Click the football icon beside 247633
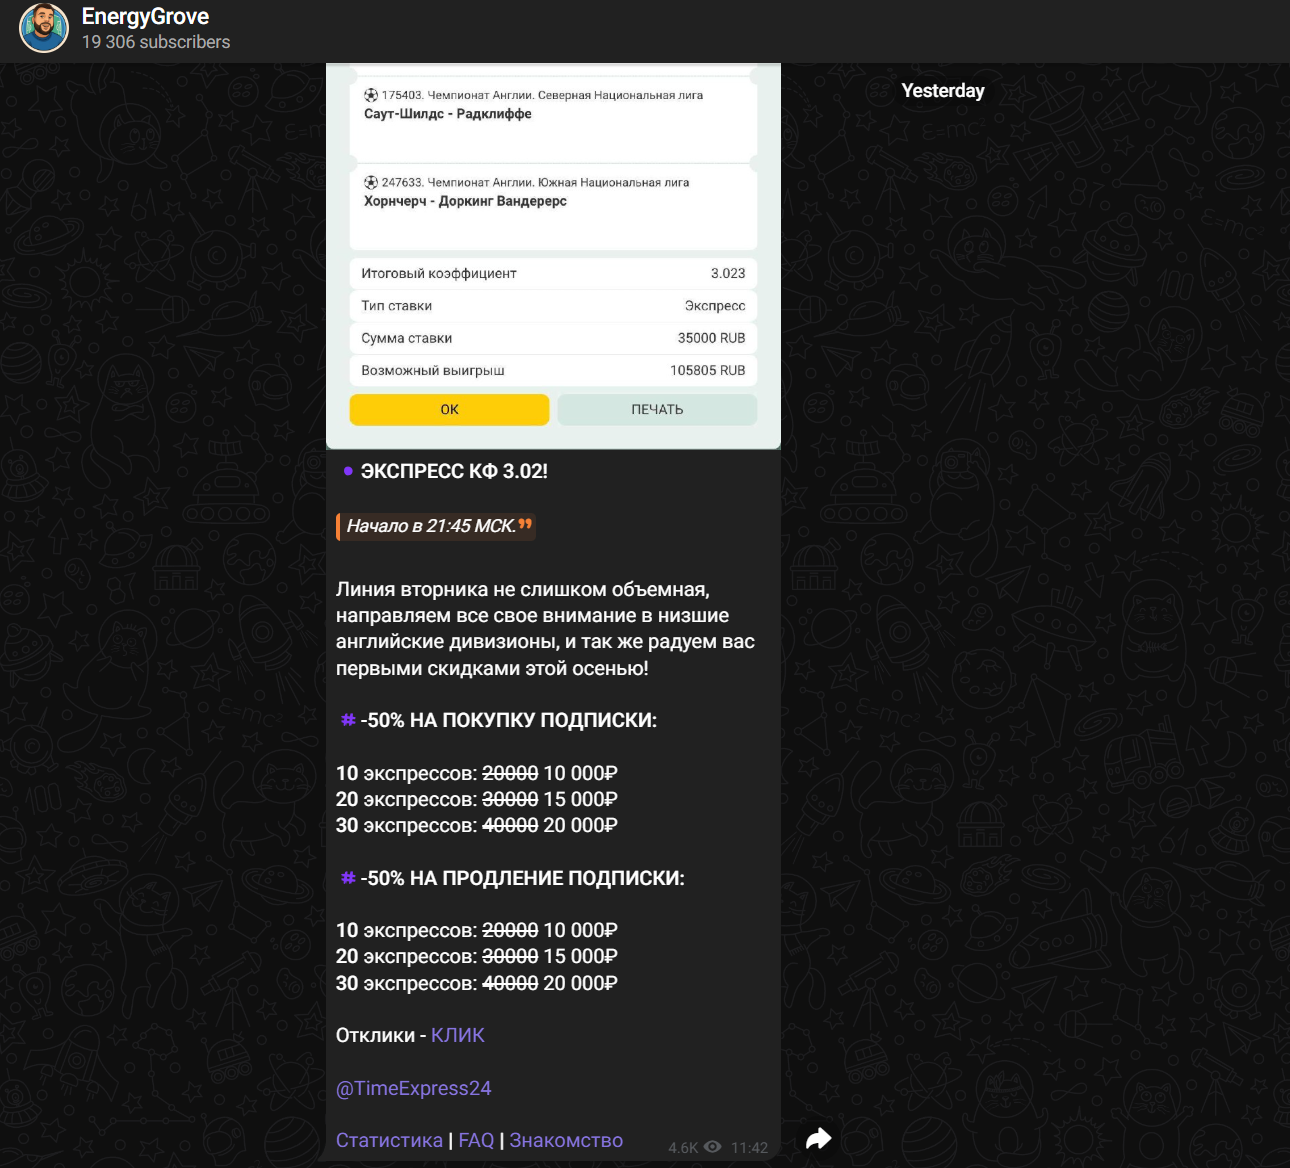This screenshot has height=1168, width=1290. point(371,182)
